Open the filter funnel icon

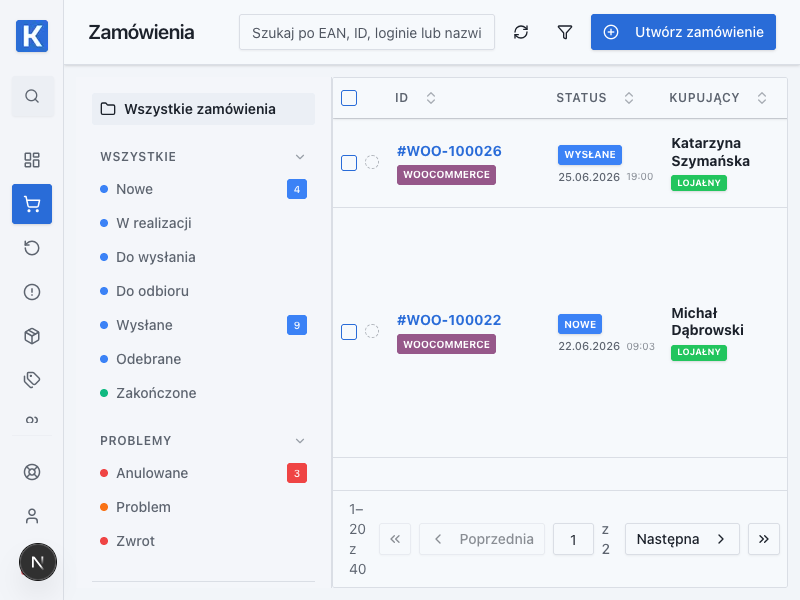(565, 32)
